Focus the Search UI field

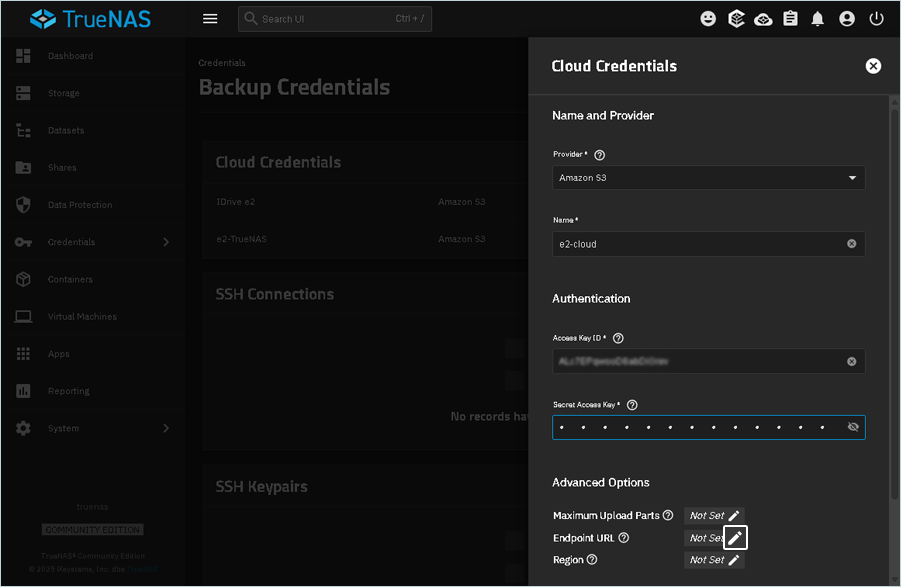334,19
